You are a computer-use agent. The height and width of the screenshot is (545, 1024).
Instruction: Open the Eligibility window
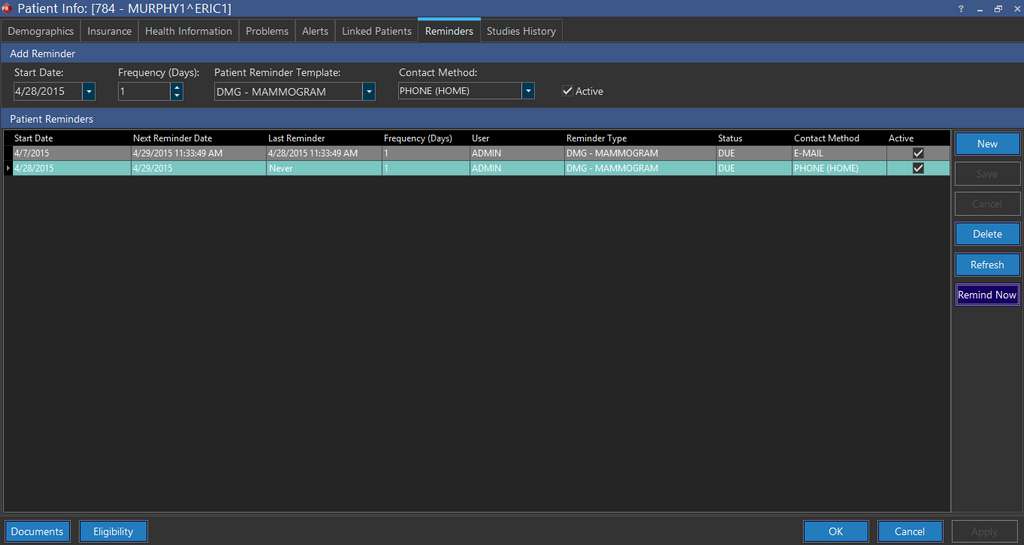[113, 532]
